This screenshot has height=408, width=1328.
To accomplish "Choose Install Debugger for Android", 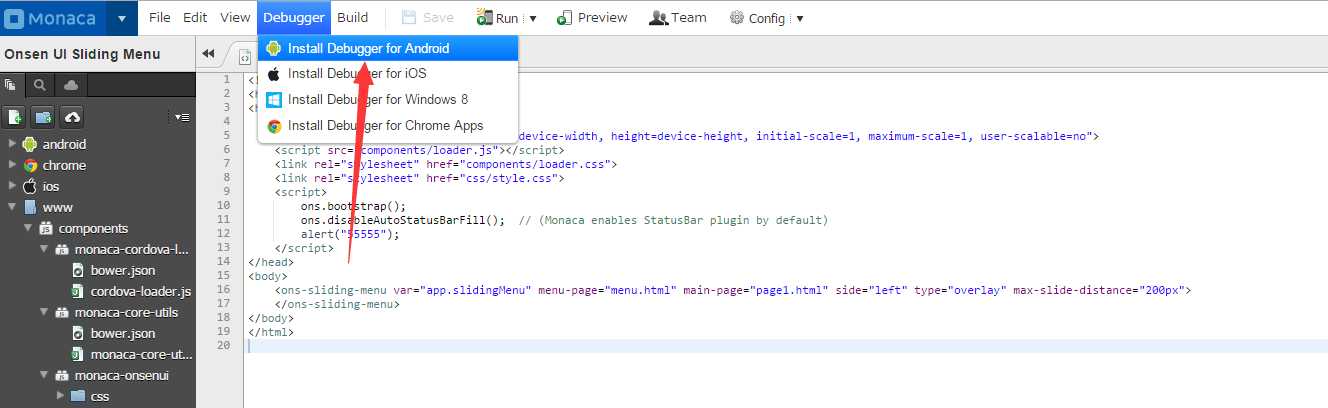I will pos(388,48).
